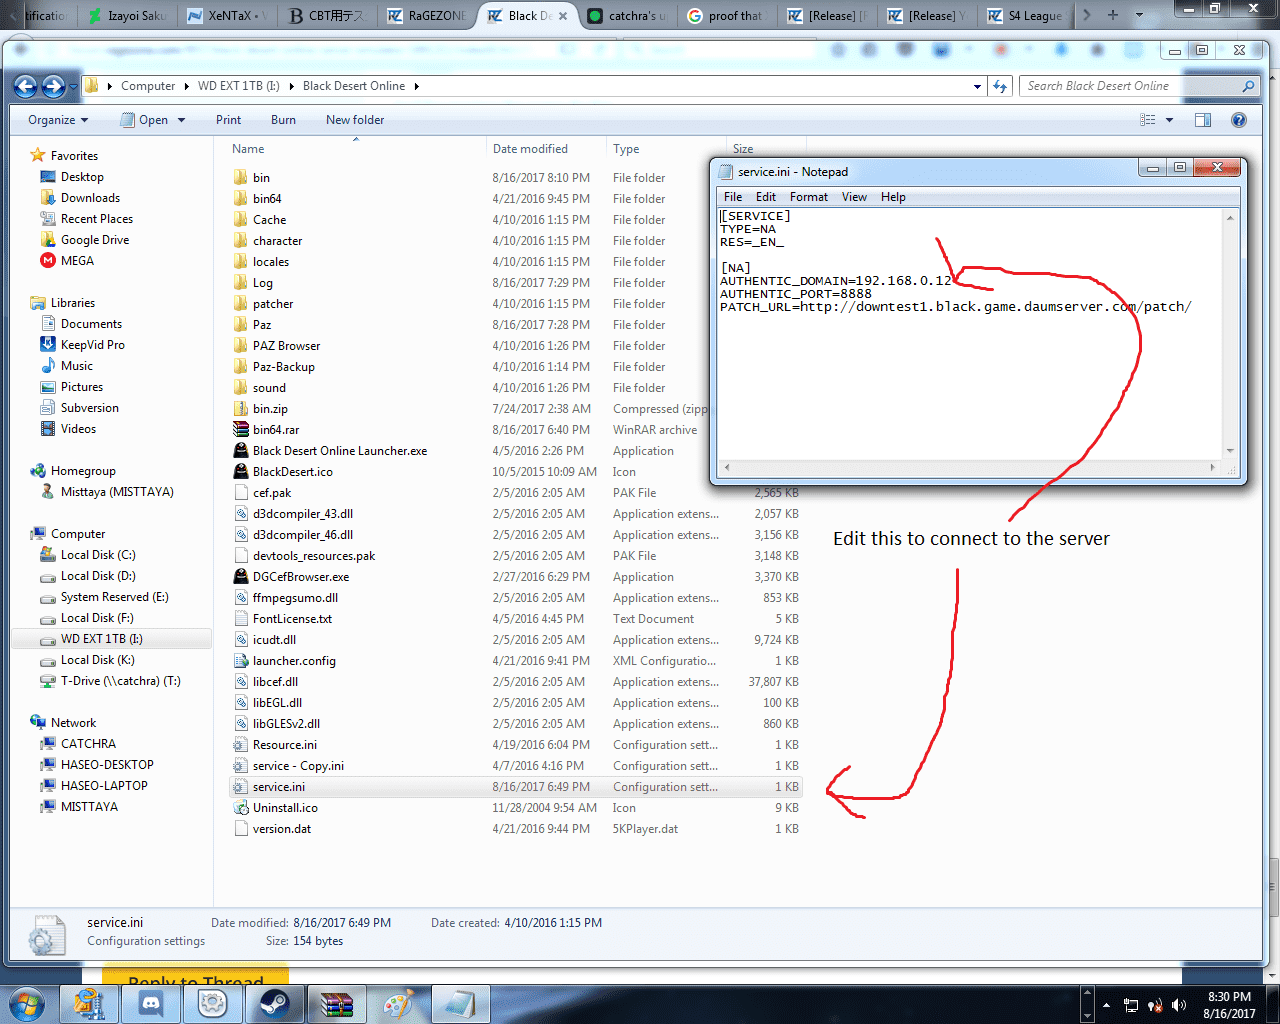
Task: Open the views dropdown arrow
Action: coord(1169,120)
